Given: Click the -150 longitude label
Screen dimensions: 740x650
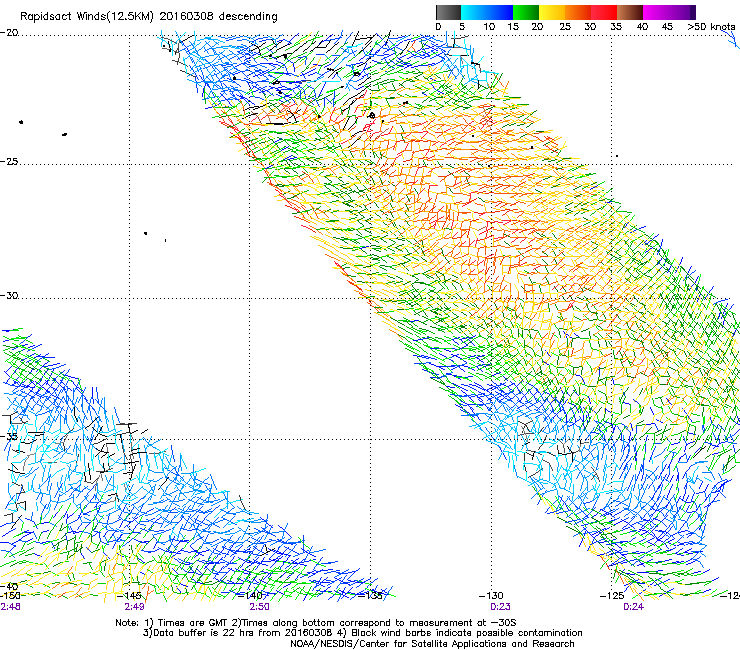Looking at the screenshot, I should click(10, 595).
